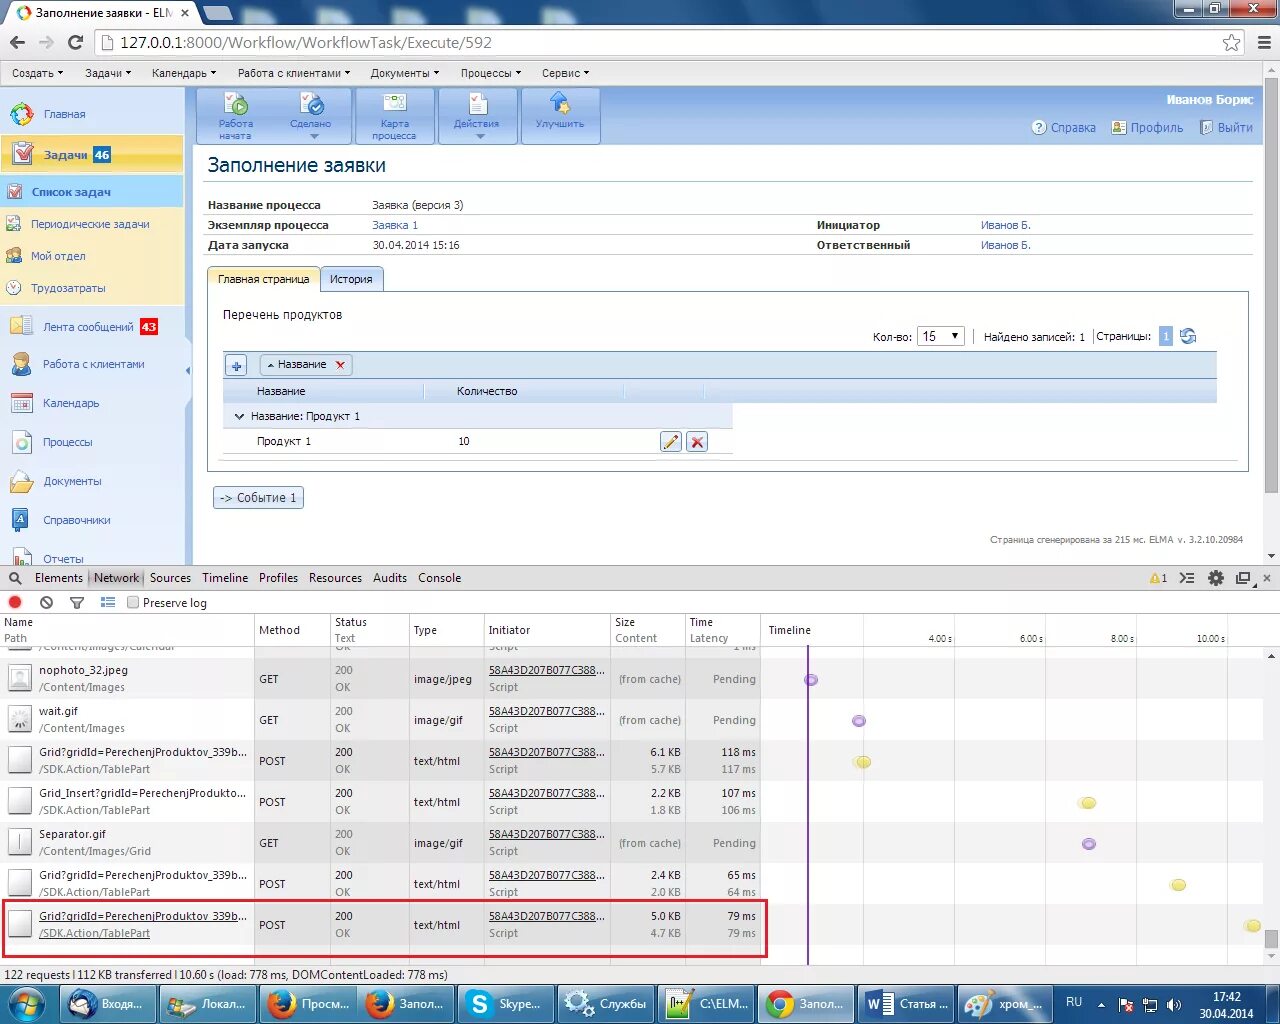
Task: Switch to the DevTools Elements tab
Action: click(59, 578)
